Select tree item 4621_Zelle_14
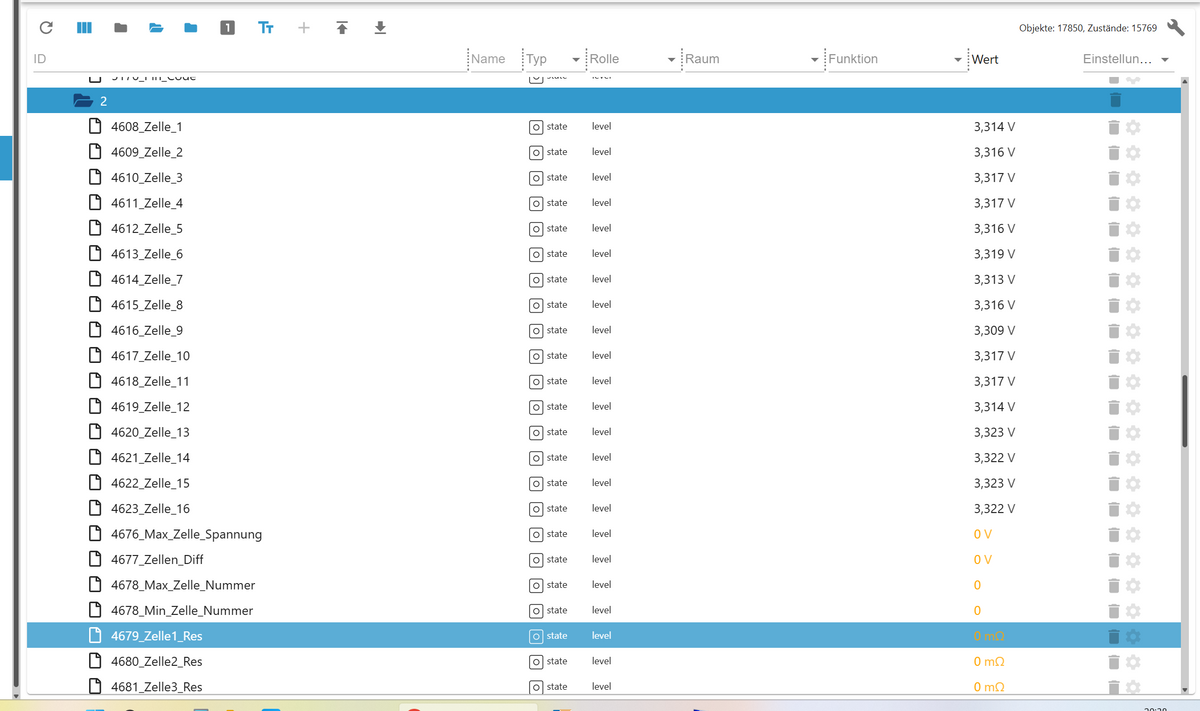This screenshot has width=1200, height=711. [150, 458]
